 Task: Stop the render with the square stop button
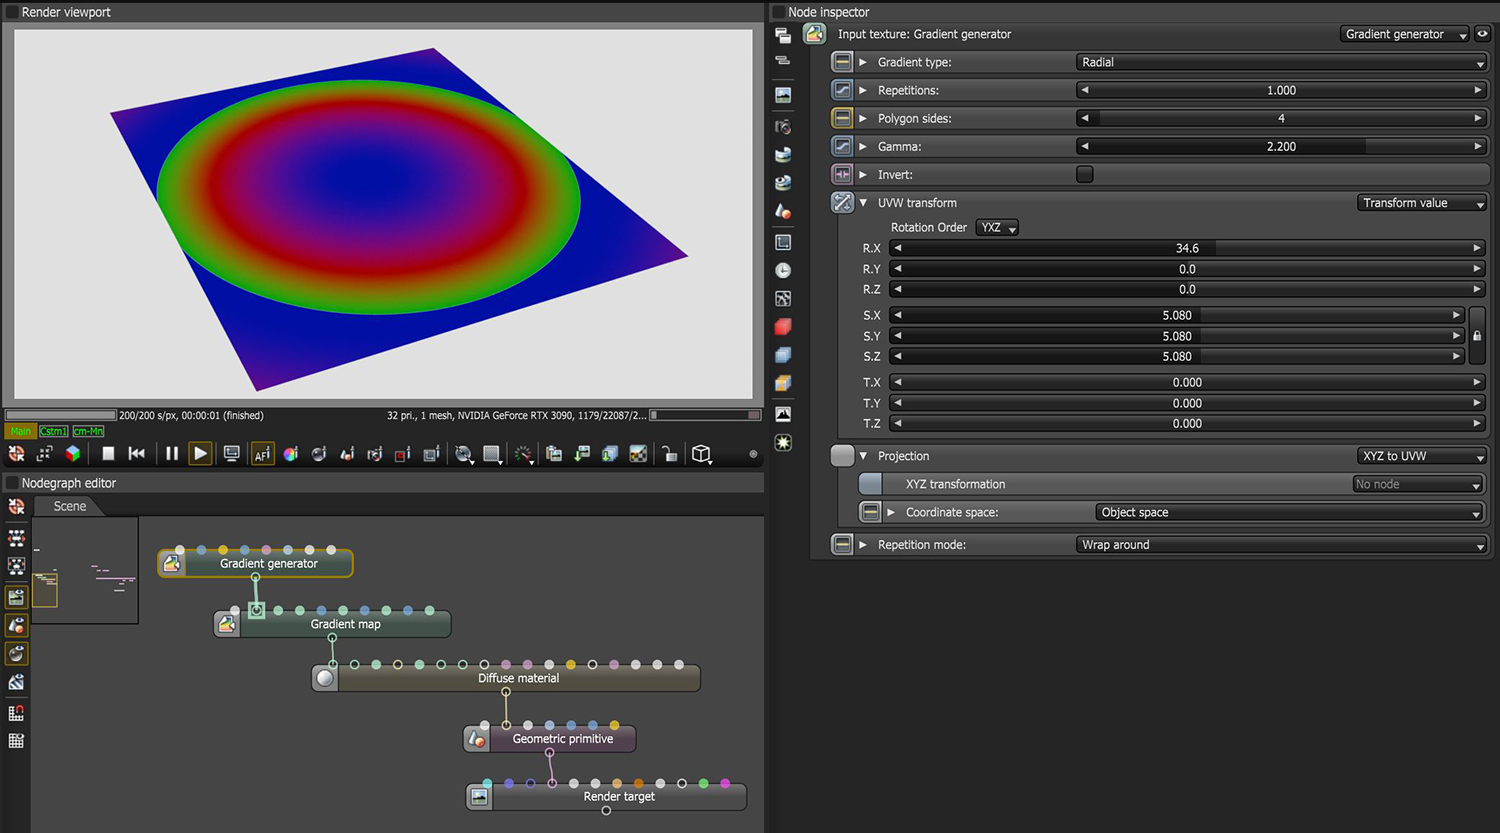108,453
